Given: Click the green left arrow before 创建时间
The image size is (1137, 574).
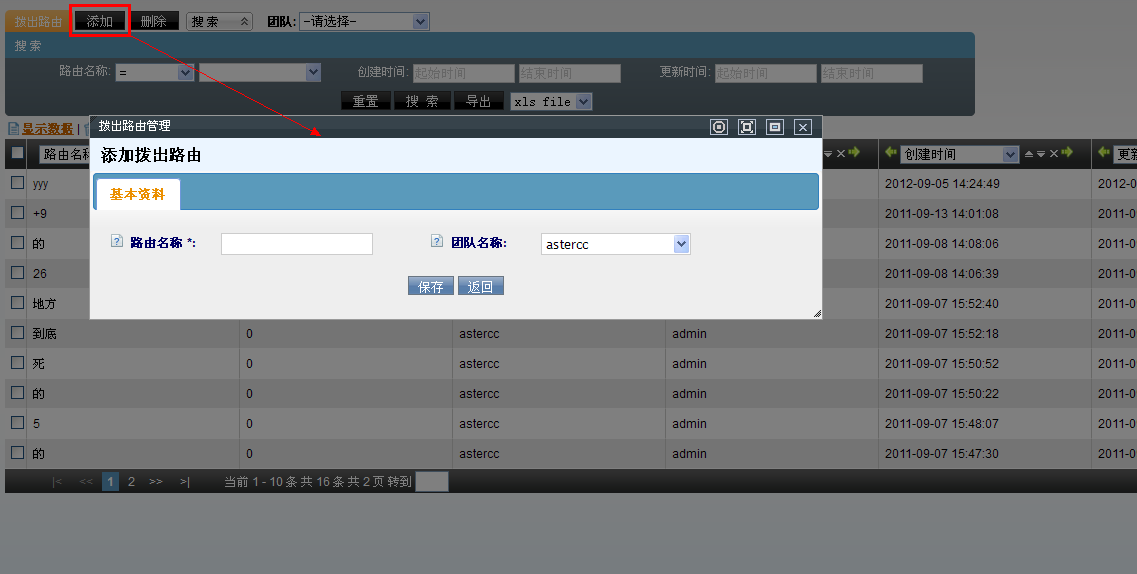Looking at the screenshot, I should tap(890, 153).
